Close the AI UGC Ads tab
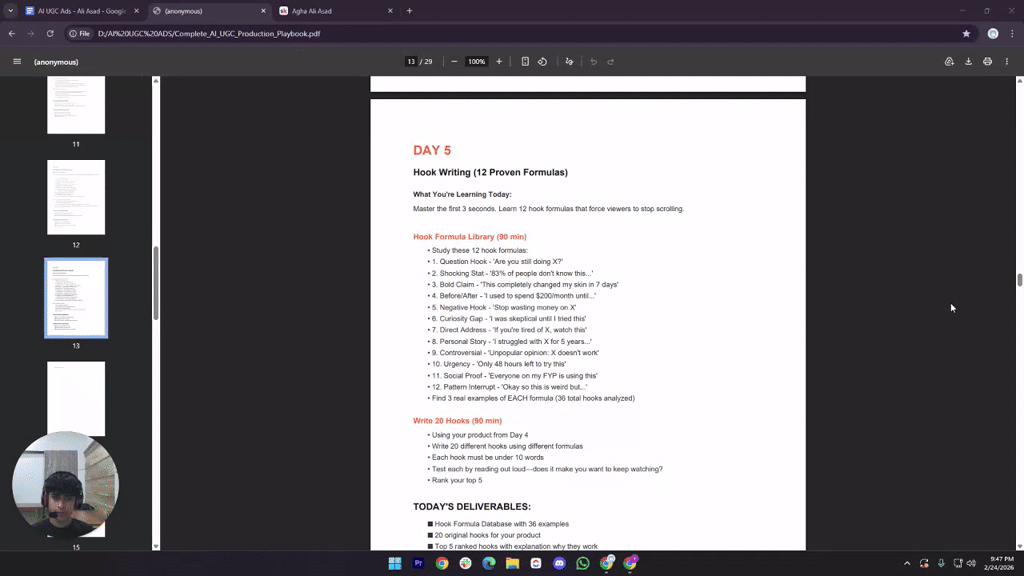Image resolution: width=1024 pixels, height=576 pixels. (136, 10)
